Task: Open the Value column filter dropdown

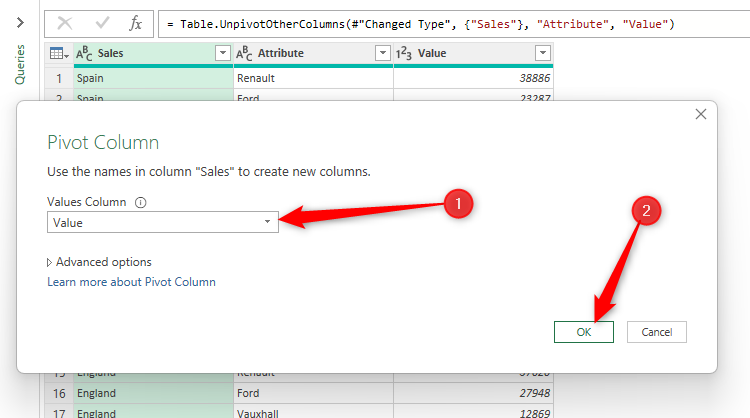Action: pos(542,53)
